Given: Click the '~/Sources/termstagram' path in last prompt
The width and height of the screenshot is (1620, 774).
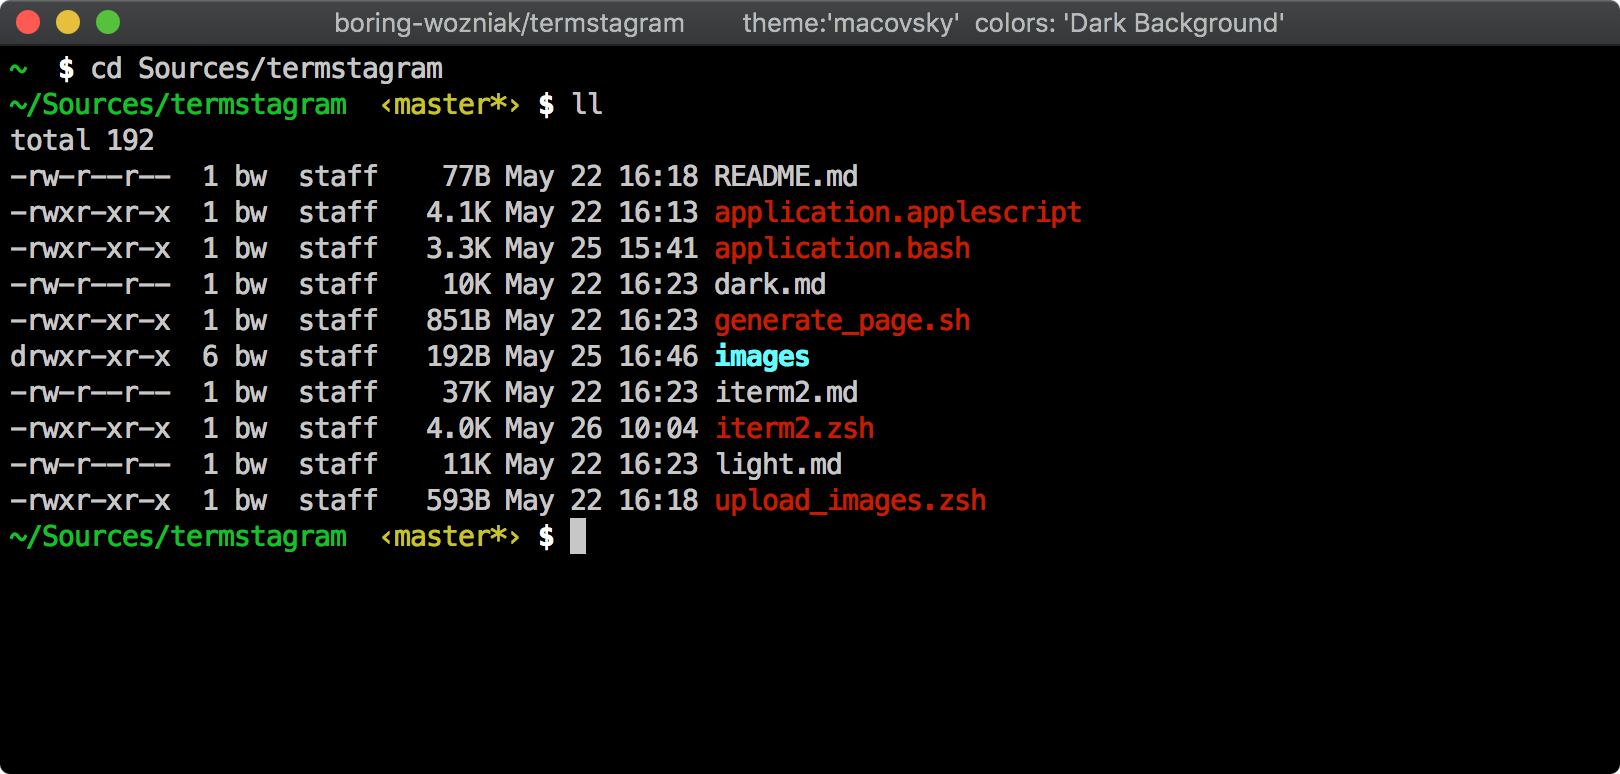Looking at the screenshot, I should click(x=178, y=537).
